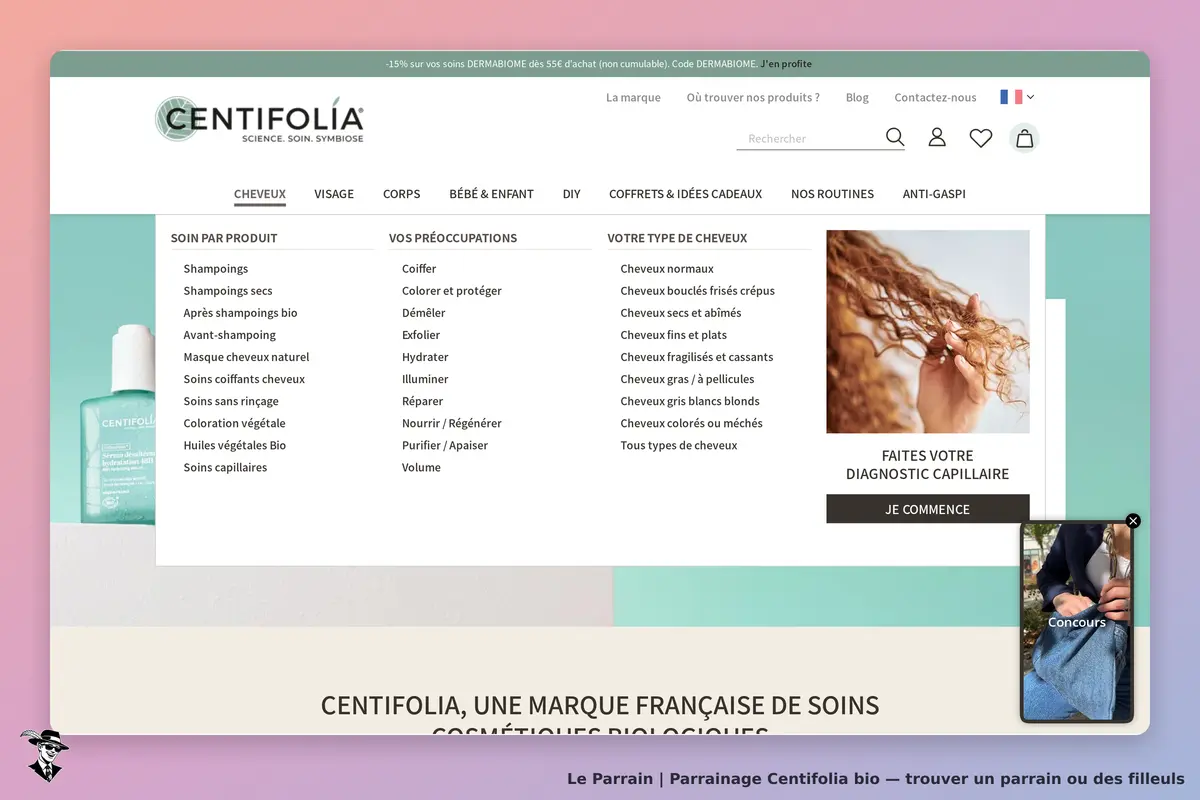
Task: Select Shampoings submenu item
Action: tap(216, 269)
